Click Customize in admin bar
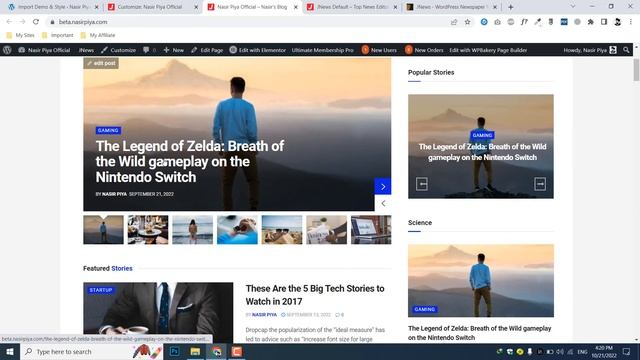 point(118,50)
